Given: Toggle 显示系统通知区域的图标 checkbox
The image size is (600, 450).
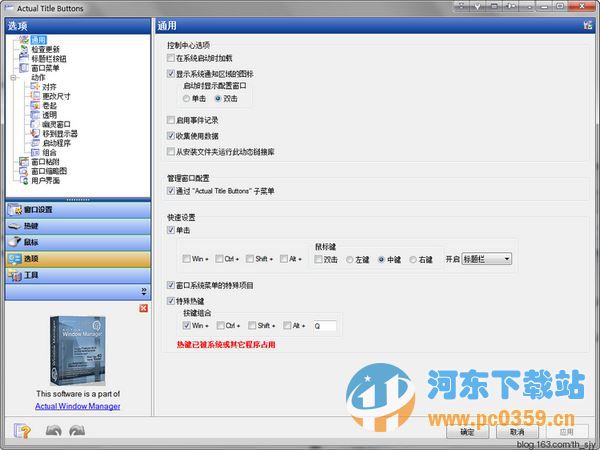Looking at the screenshot, I should pyautogui.click(x=171, y=73).
